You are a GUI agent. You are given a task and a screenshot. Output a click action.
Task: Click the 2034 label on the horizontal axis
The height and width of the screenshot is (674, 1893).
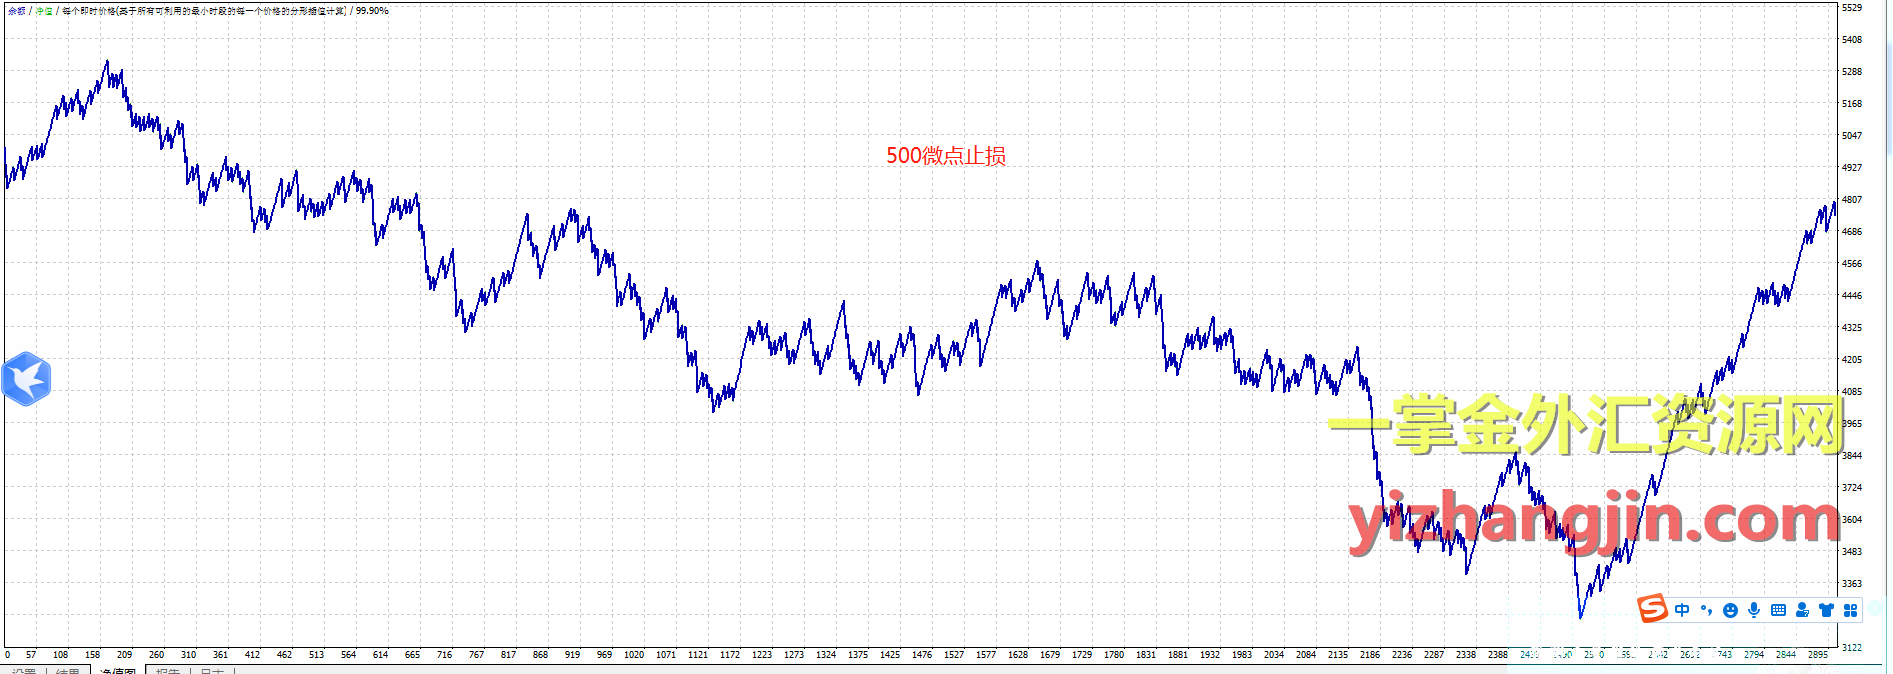point(1274,655)
